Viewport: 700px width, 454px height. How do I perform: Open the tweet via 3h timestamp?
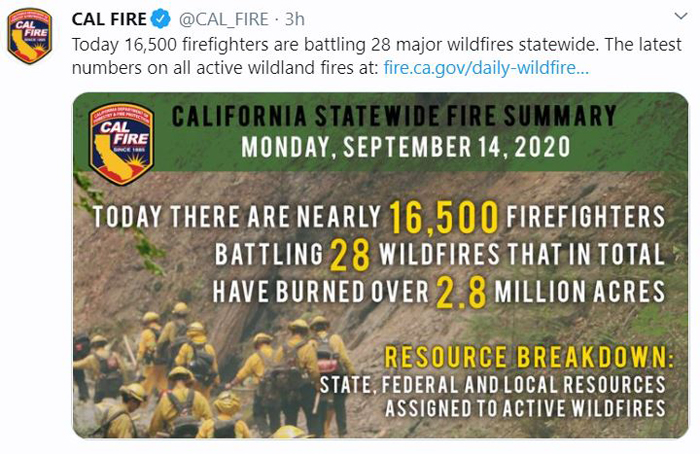click(x=295, y=19)
